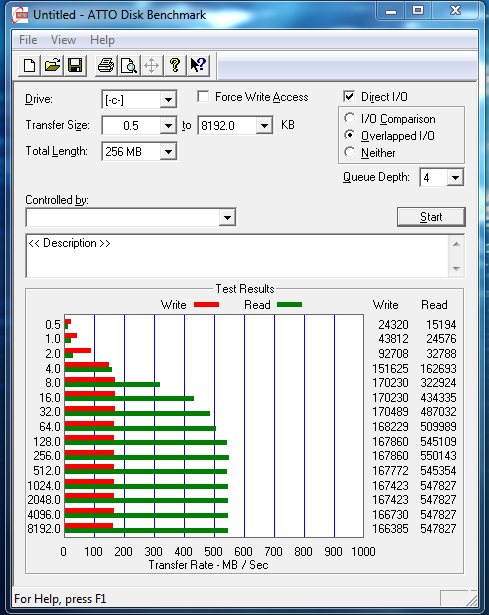This screenshot has width=489, height=615.
Task: Choose the Neither radio option
Action: coord(349,152)
